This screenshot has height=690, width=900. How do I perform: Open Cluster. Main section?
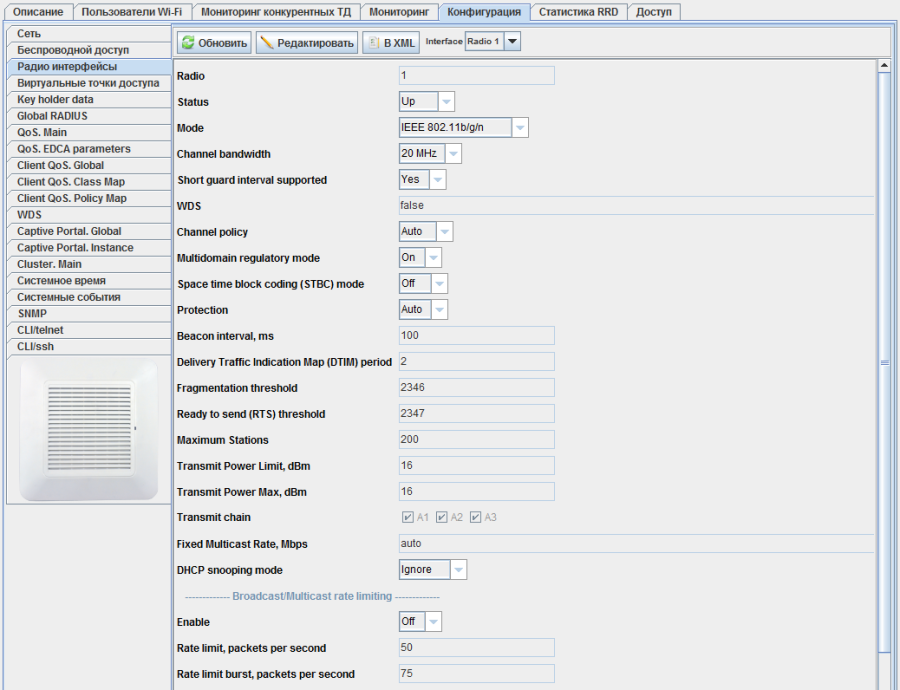89,264
